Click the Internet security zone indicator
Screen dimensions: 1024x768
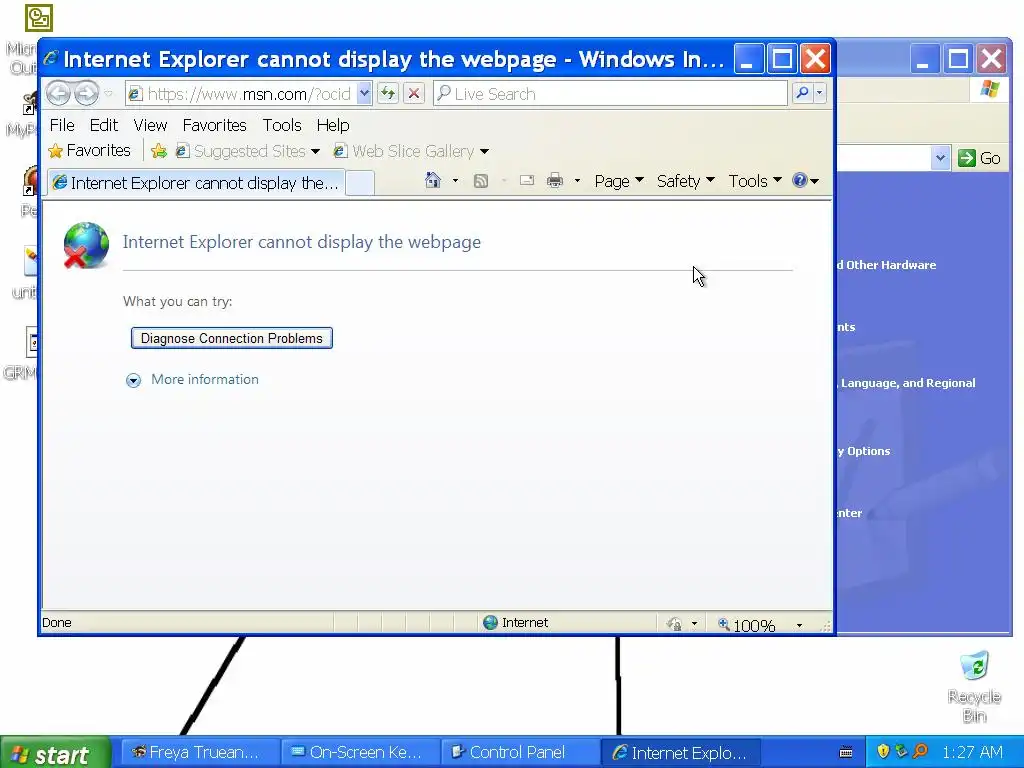click(516, 622)
